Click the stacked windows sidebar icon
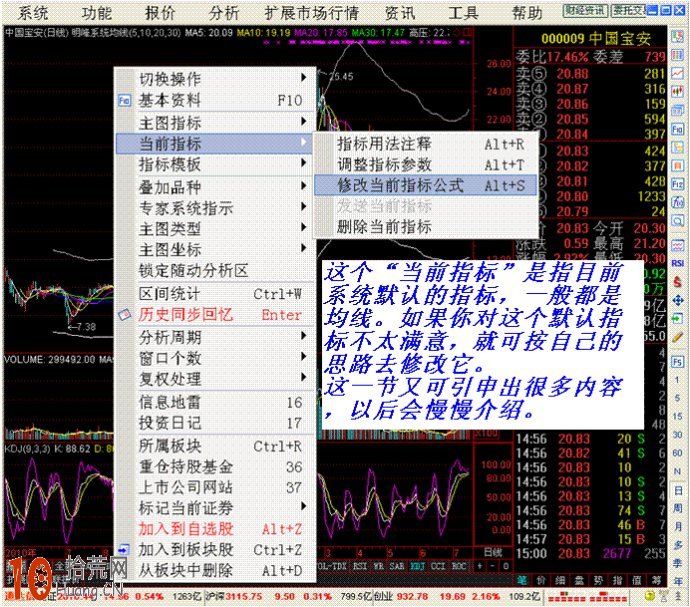The height and width of the screenshot is (607, 690). pos(677,110)
